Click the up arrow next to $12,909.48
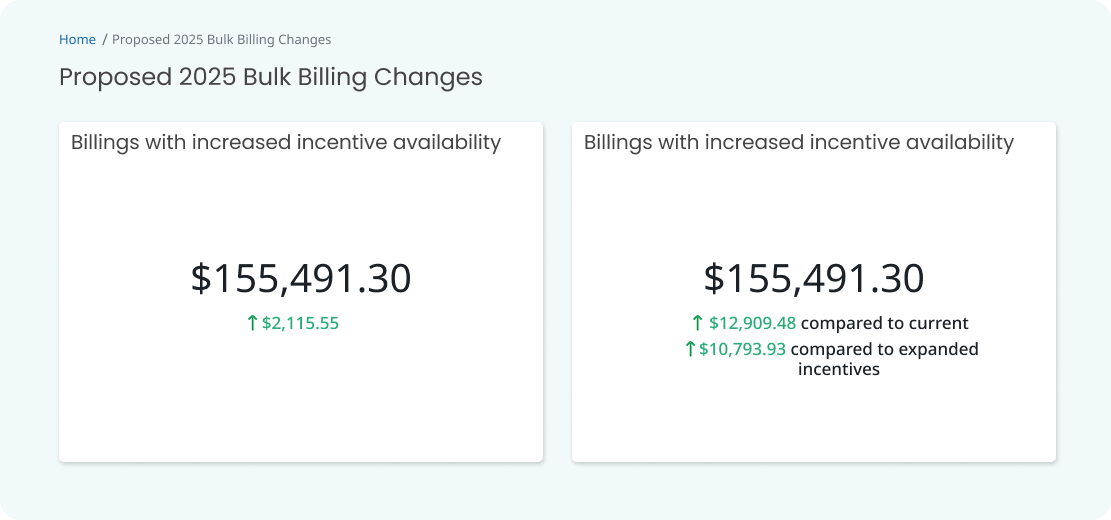The height and width of the screenshot is (520, 1111). 697,324
